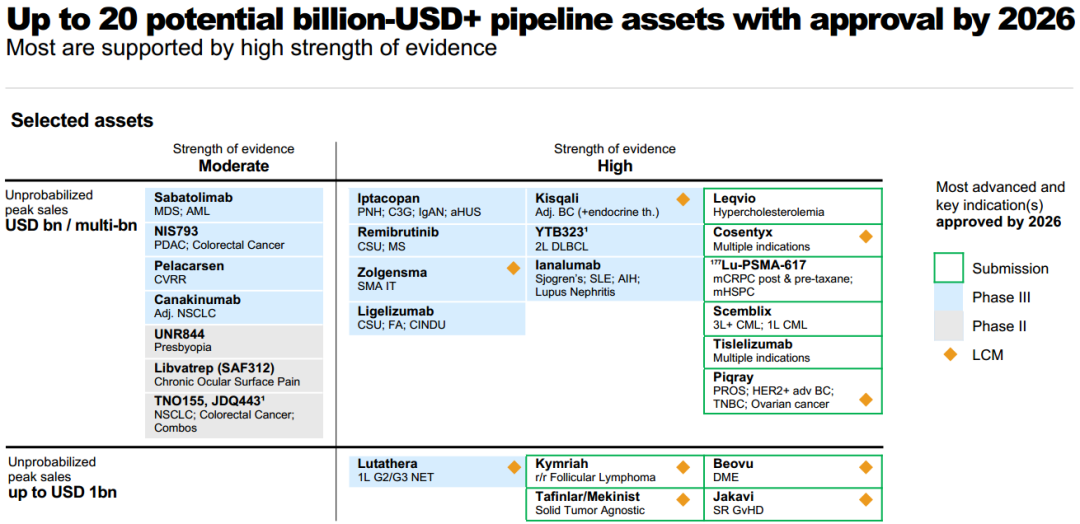
Task: Click the diamond marker beside Beovu
Action: [866, 467]
